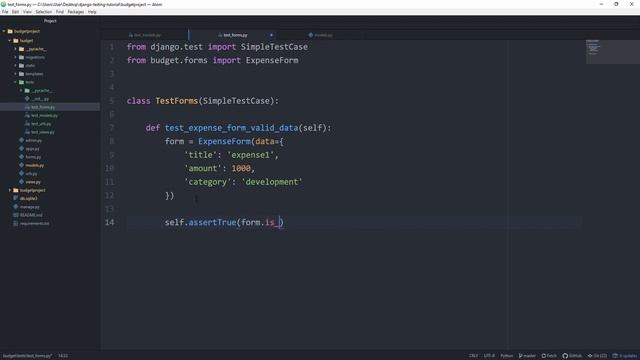Open the Edit menu
640x360 pixels.
(15, 12)
